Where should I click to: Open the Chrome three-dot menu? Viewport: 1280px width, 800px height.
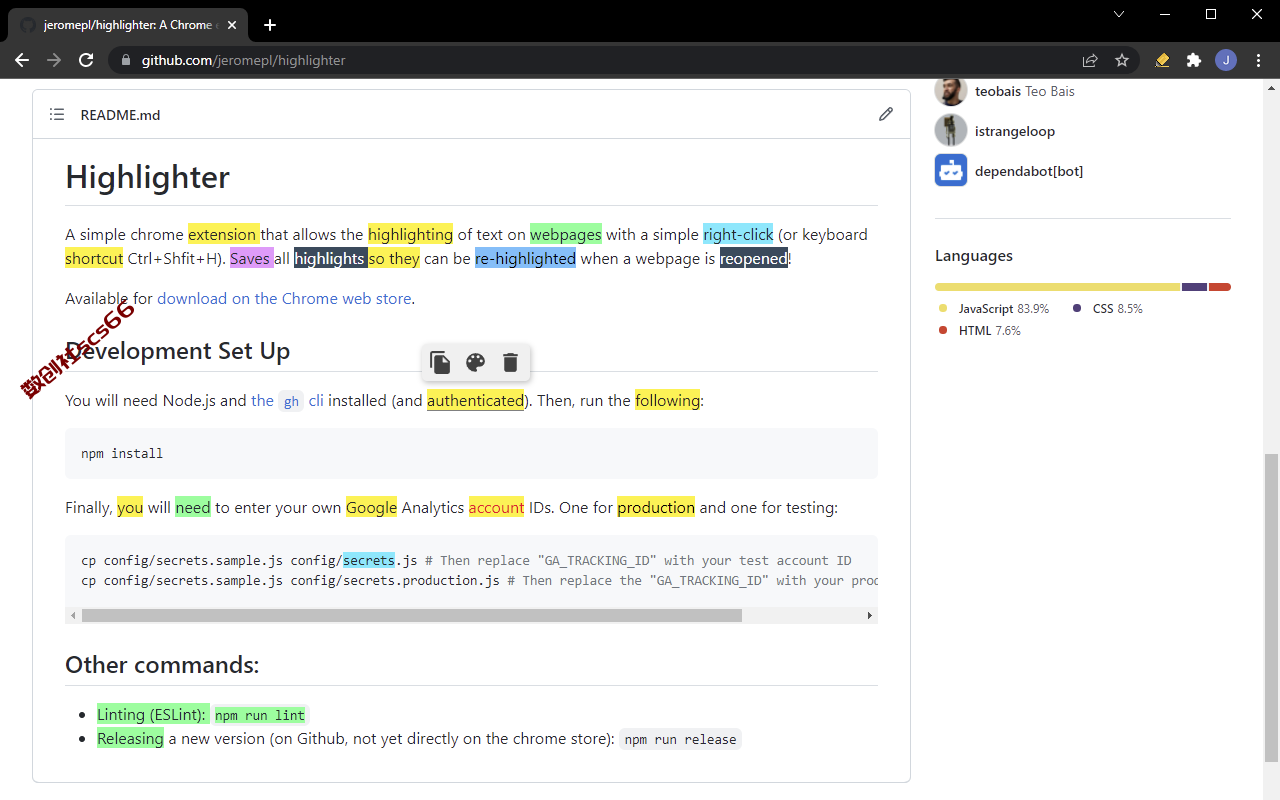pos(1257,60)
